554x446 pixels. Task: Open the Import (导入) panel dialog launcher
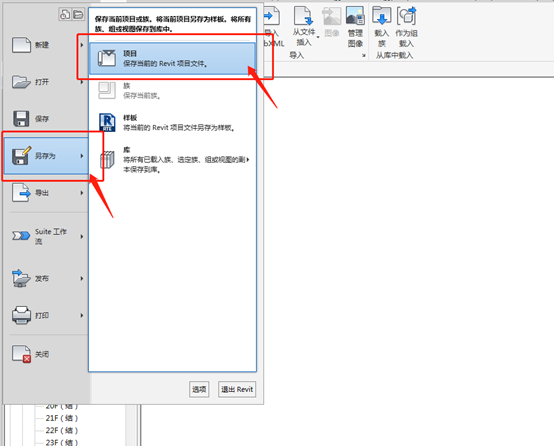pos(364,55)
